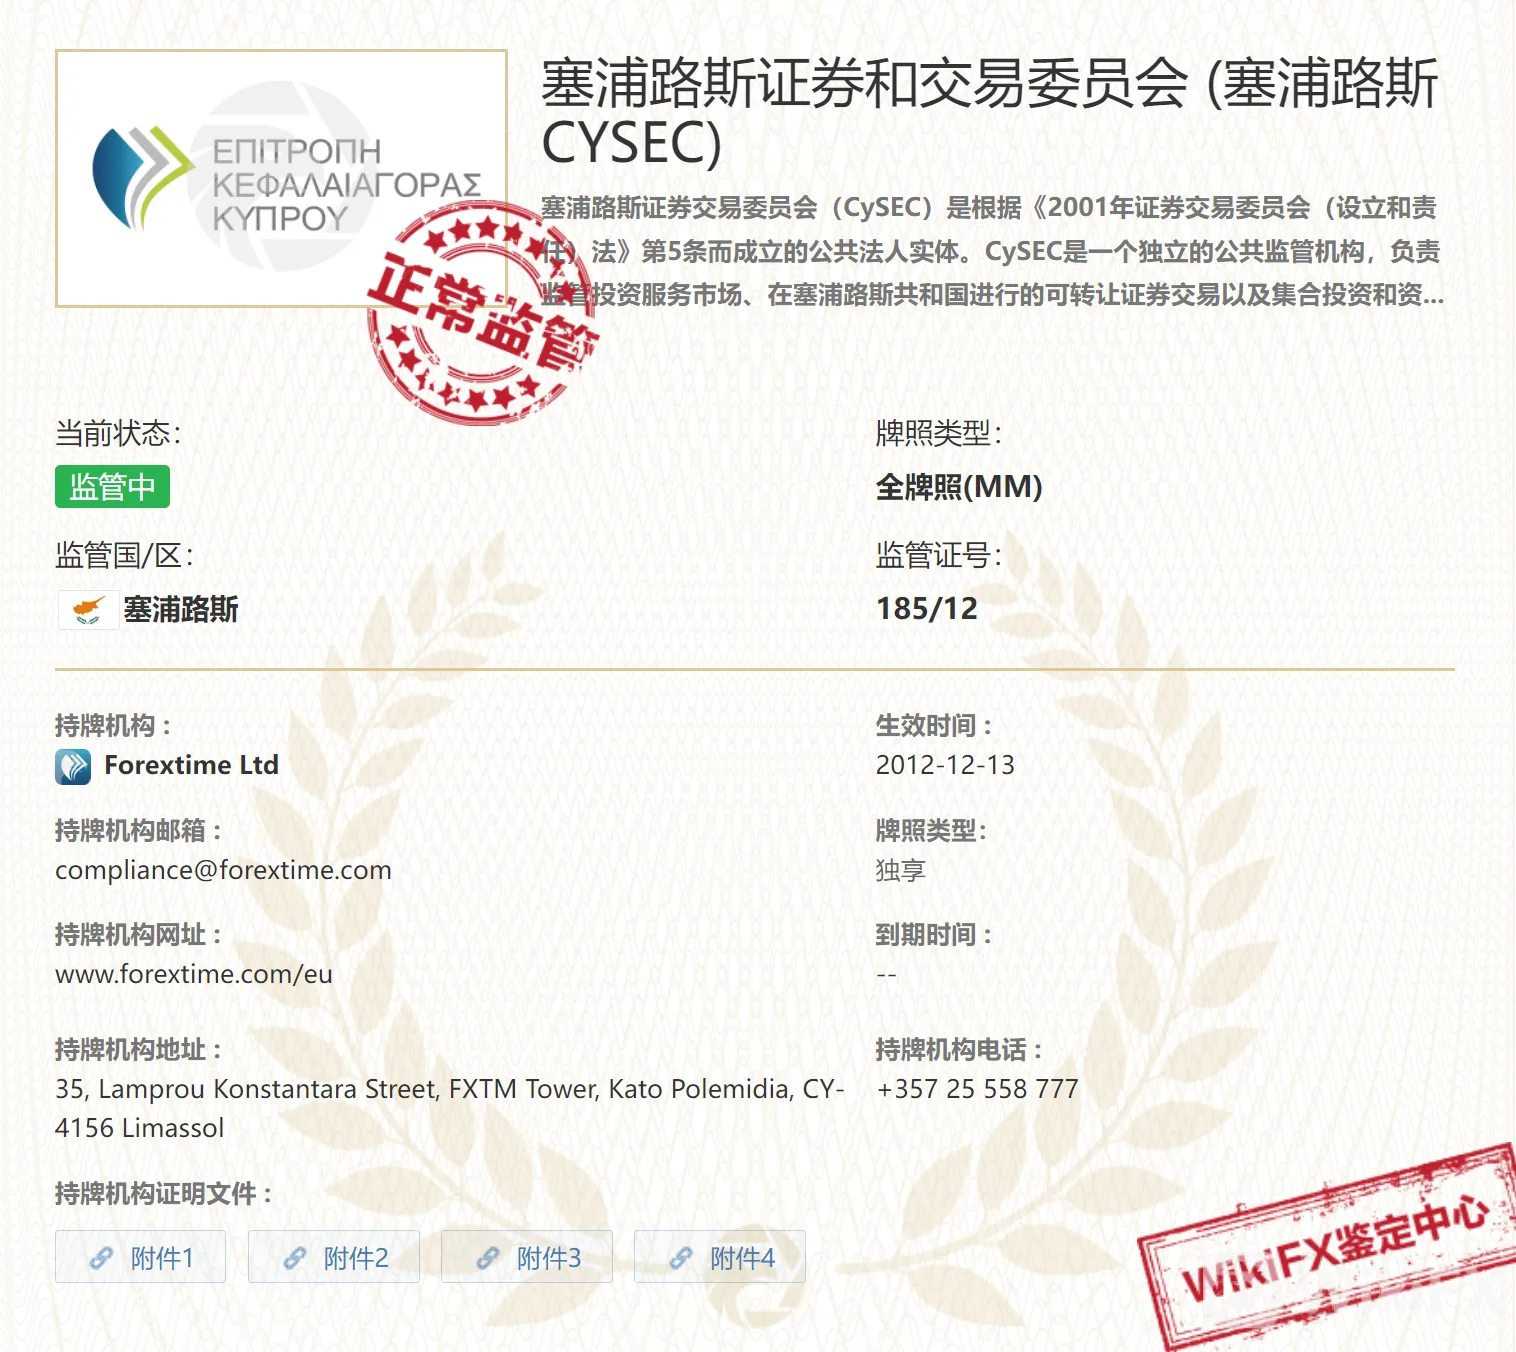1516x1352 pixels.
Task: Open the www.forextime.com/eu website address
Action: tap(193, 974)
